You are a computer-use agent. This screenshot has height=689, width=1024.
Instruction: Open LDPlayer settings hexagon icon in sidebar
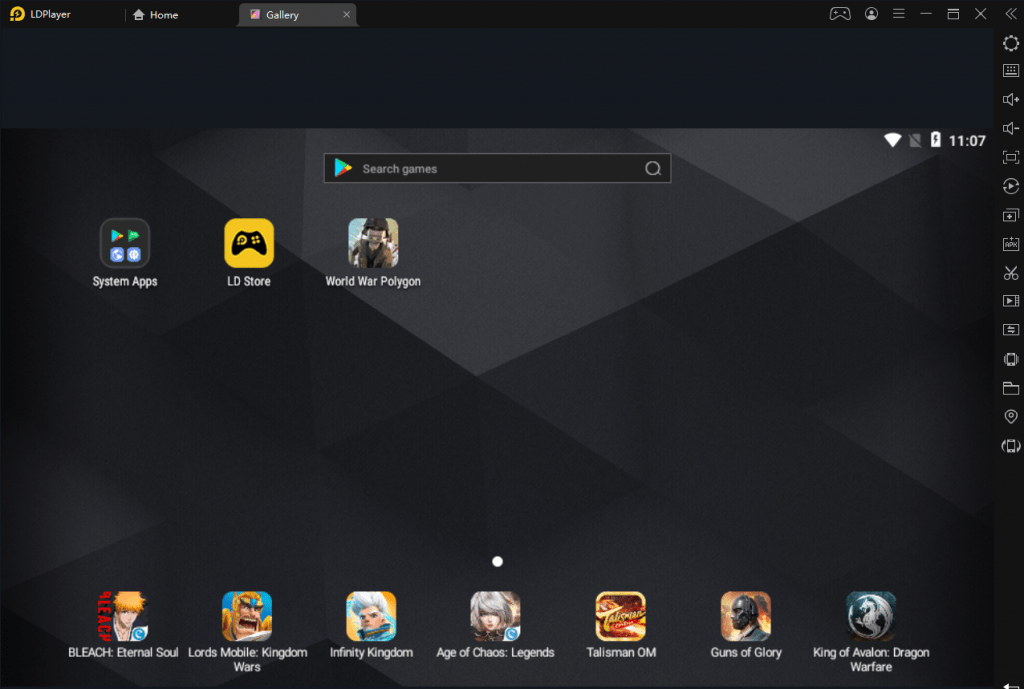(x=1010, y=43)
